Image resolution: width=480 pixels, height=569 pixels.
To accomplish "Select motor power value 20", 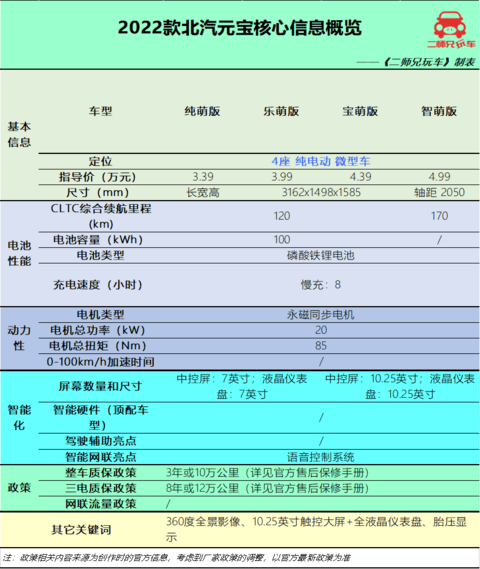I will [x=321, y=330].
